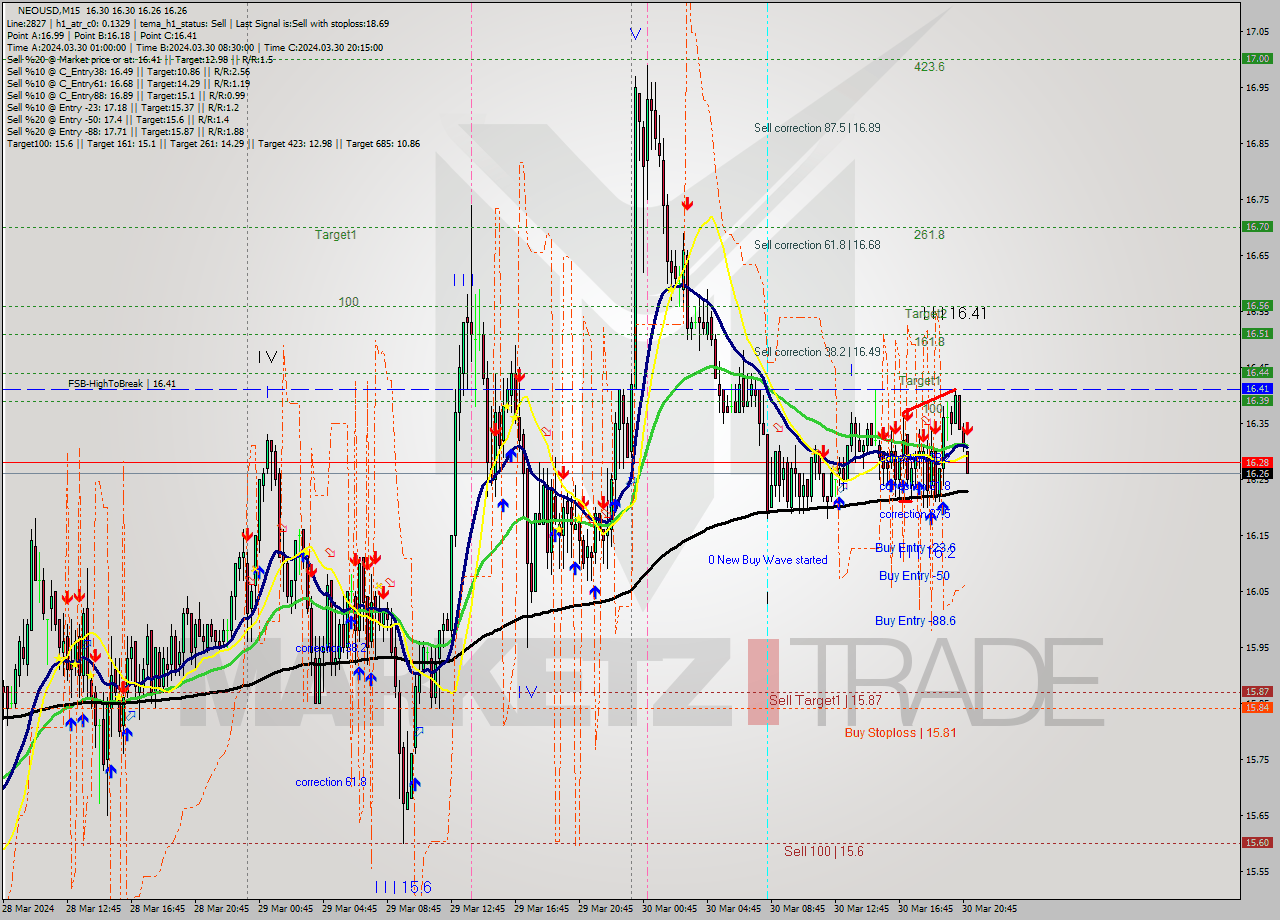Click the 16.39 green price tag
This screenshot has height=920, width=1280.
click(x=1256, y=401)
